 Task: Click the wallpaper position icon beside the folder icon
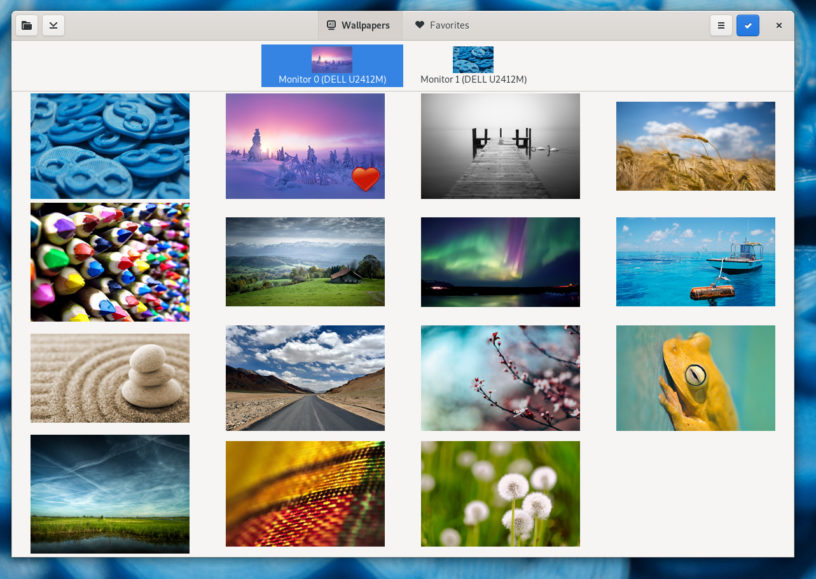(54, 25)
